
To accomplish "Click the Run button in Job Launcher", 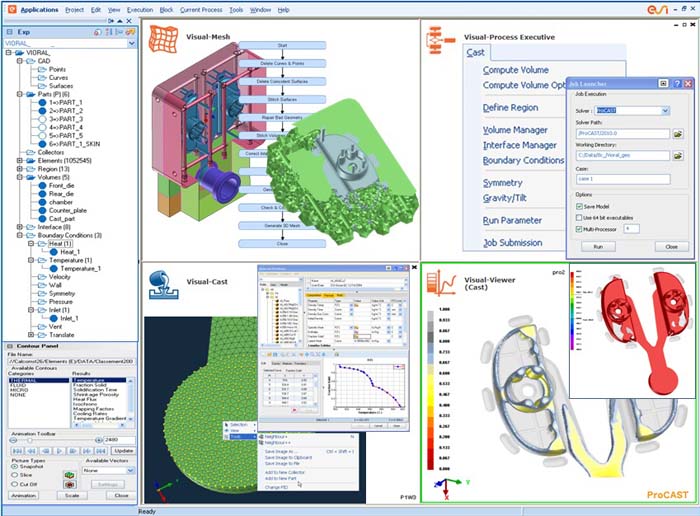I will (598, 247).
